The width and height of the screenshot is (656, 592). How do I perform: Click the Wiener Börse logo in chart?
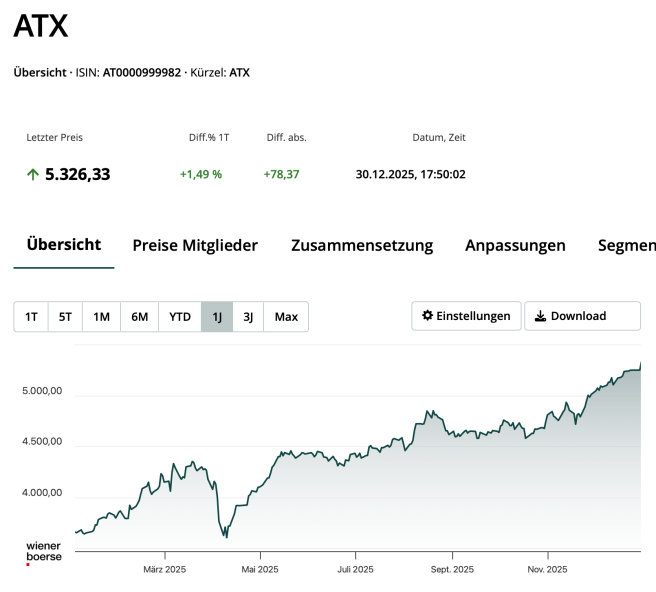pyautogui.click(x=43, y=553)
